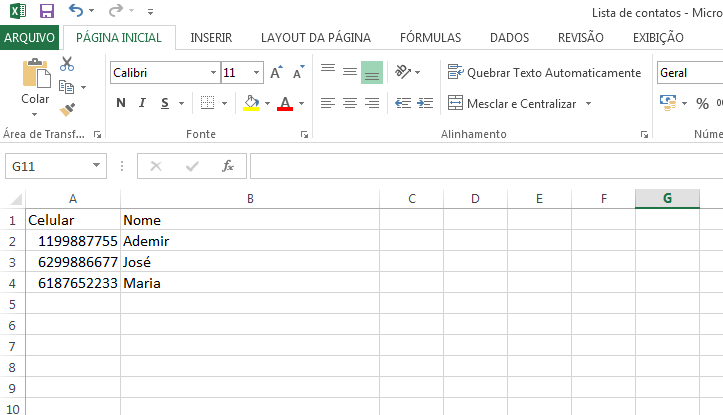
Task: Apply percent style
Action: coord(702,103)
